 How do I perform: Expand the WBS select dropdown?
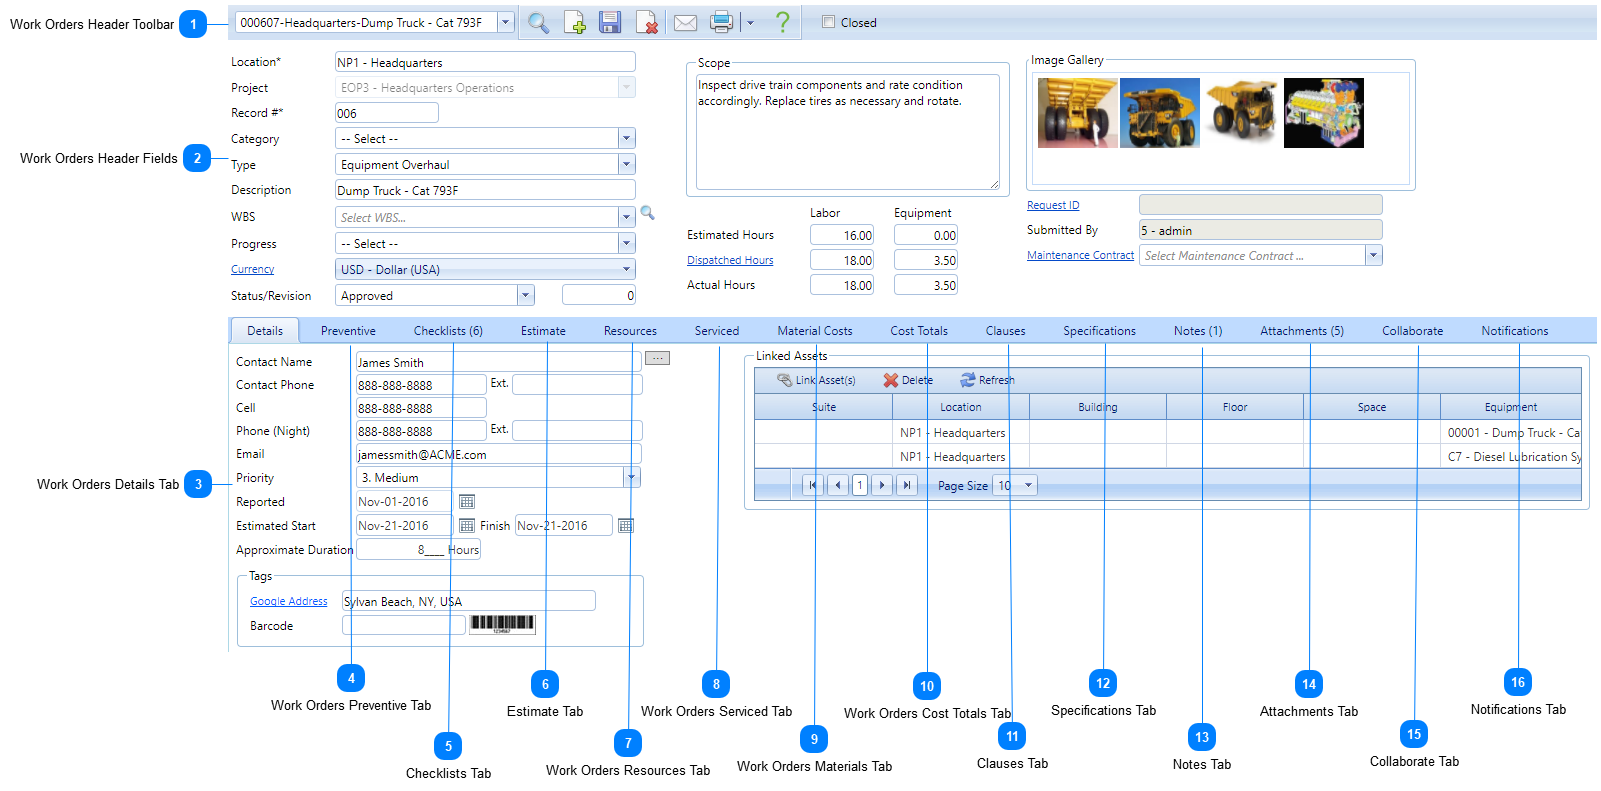(x=626, y=217)
